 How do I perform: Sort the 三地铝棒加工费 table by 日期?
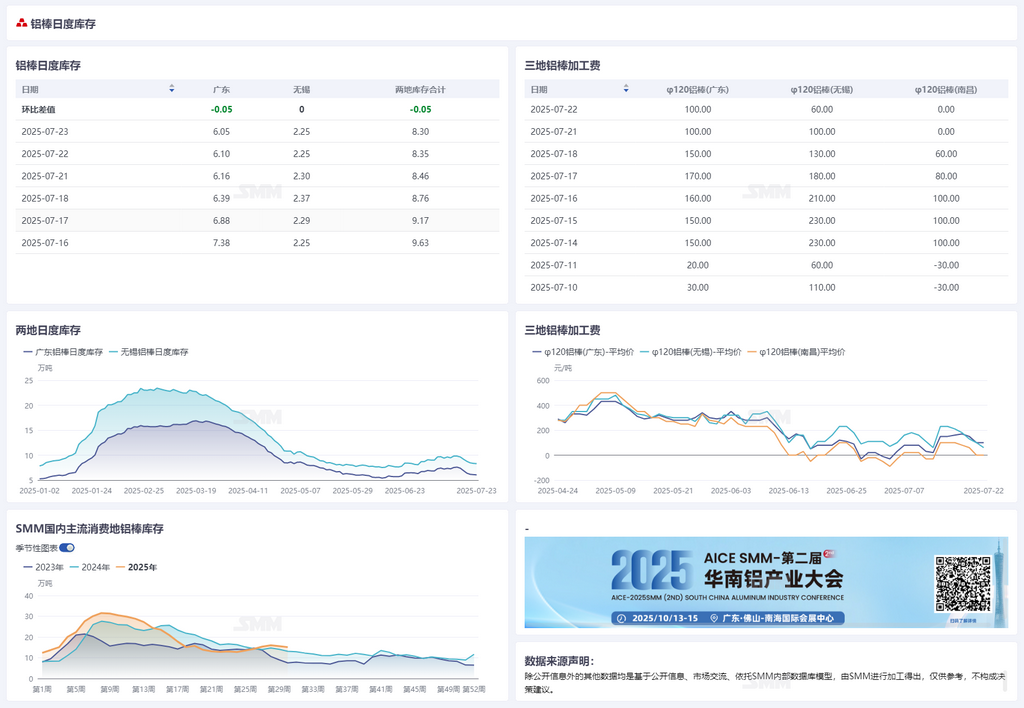(626, 89)
